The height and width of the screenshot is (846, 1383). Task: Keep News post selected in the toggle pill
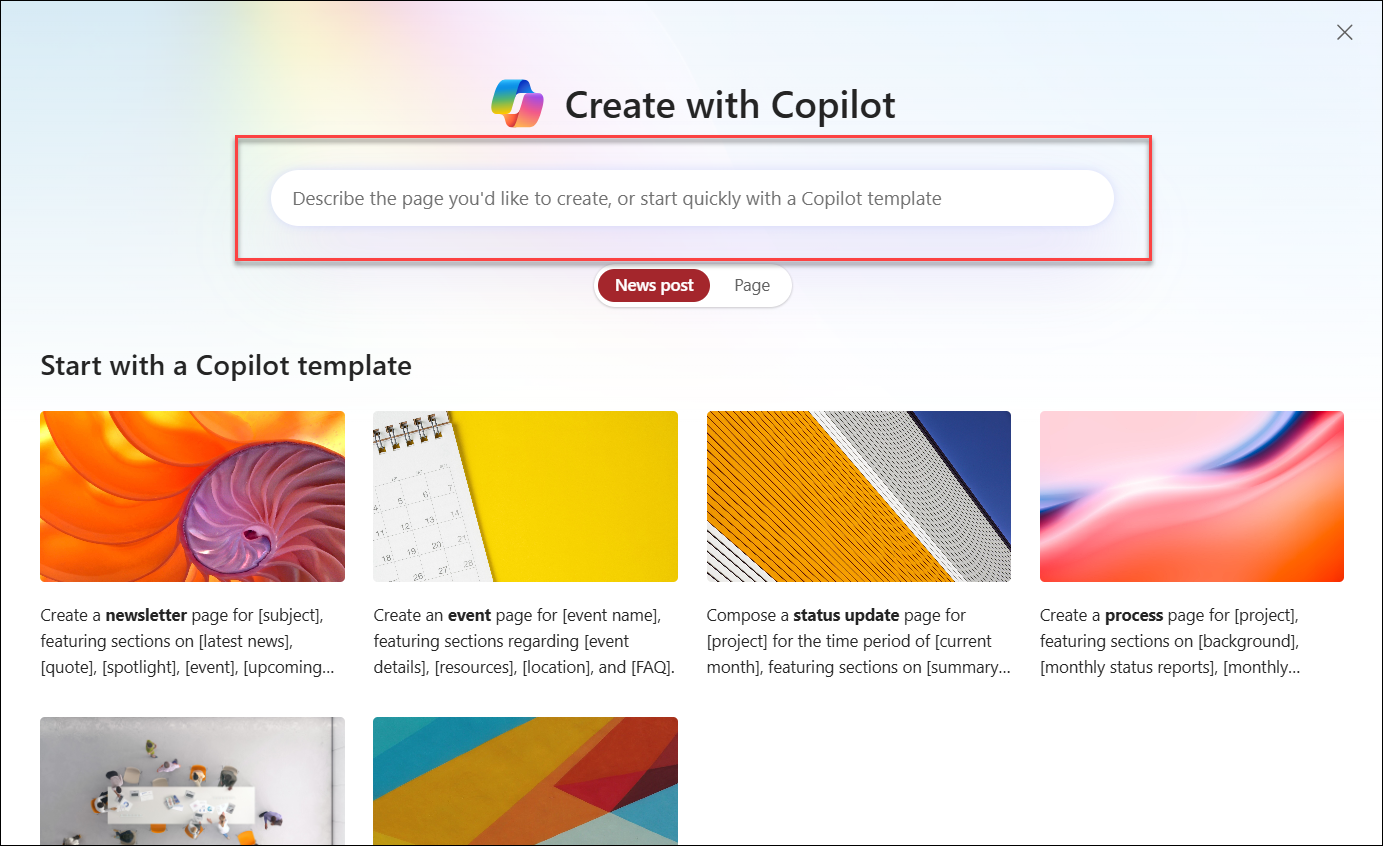[x=653, y=285]
